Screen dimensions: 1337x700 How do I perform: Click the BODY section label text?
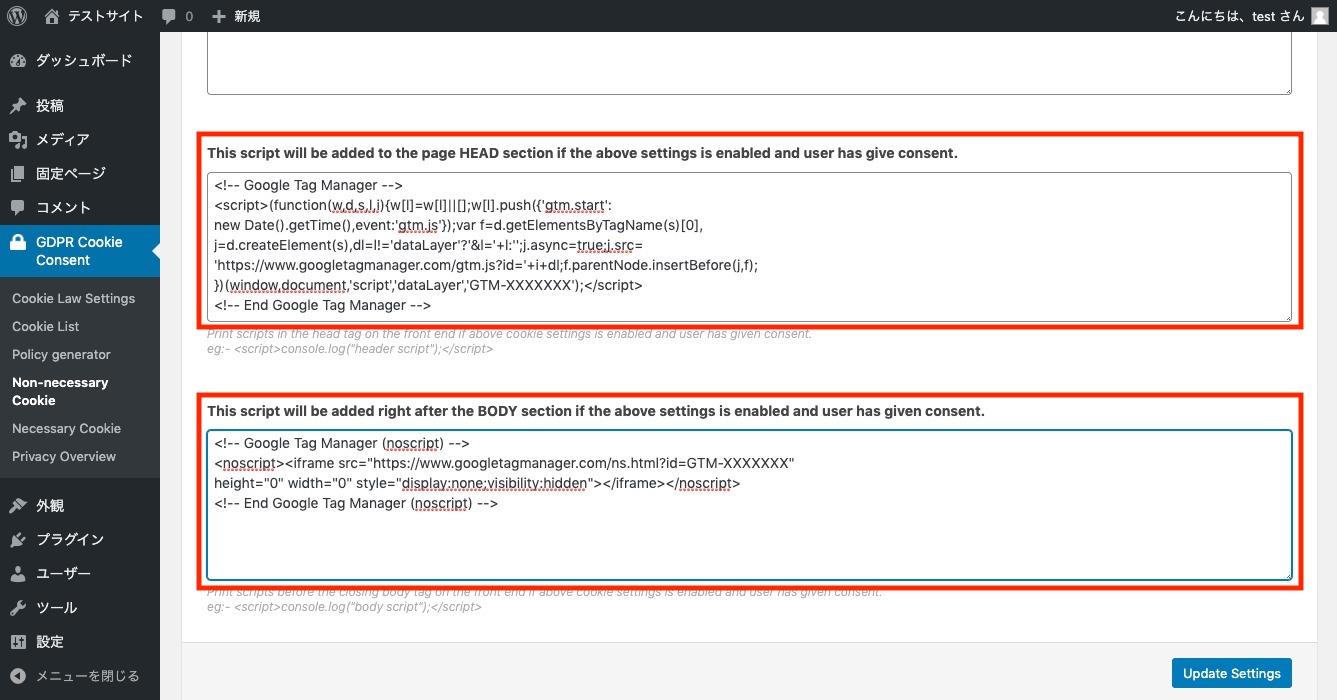(x=596, y=411)
